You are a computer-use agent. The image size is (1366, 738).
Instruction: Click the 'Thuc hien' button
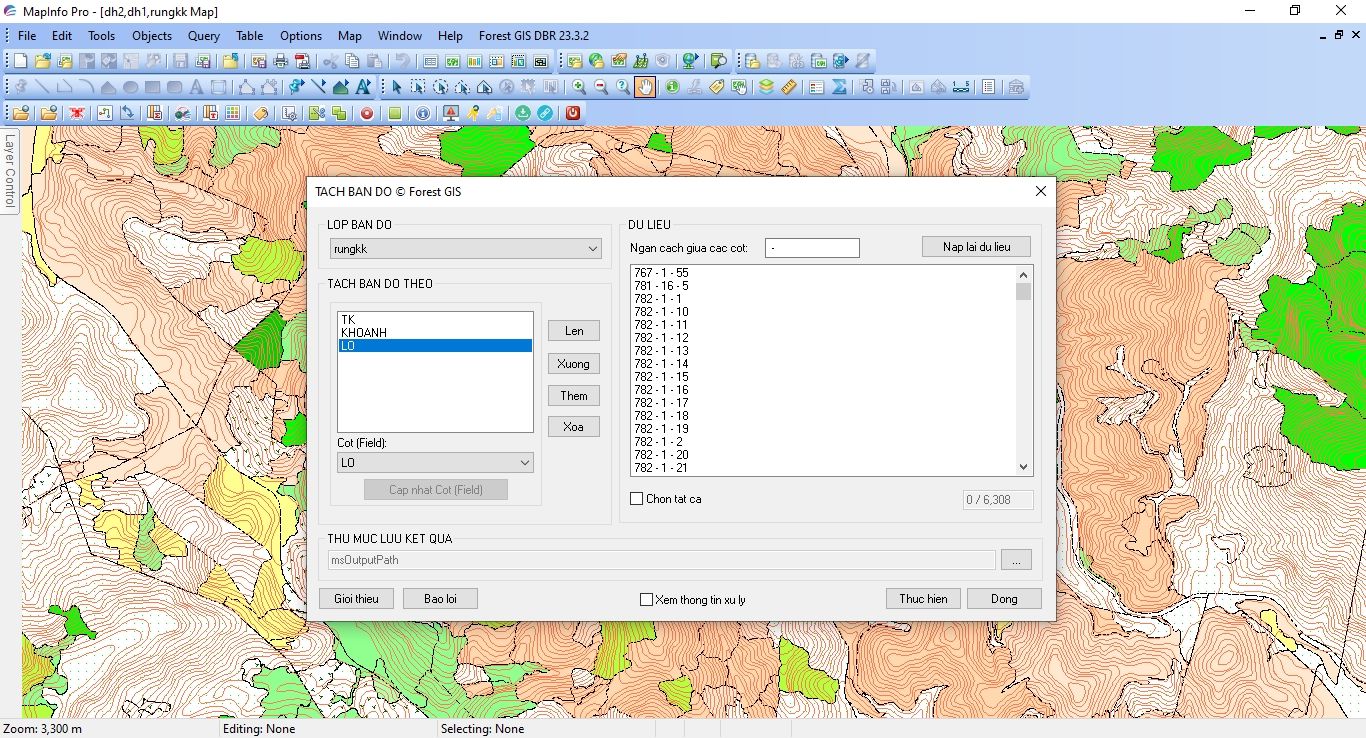[x=923, y=598]
